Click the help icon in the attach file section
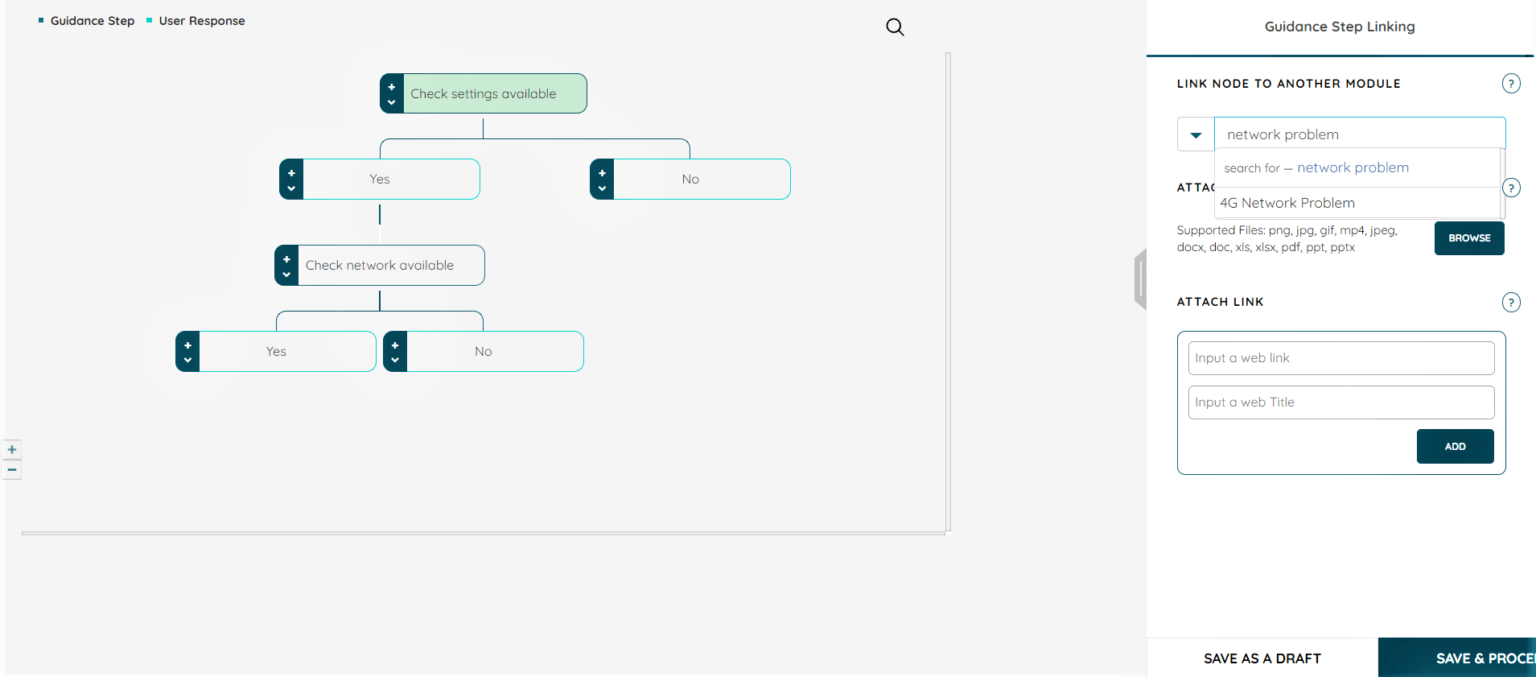The image size is (1536, 677). (1511, 187)
